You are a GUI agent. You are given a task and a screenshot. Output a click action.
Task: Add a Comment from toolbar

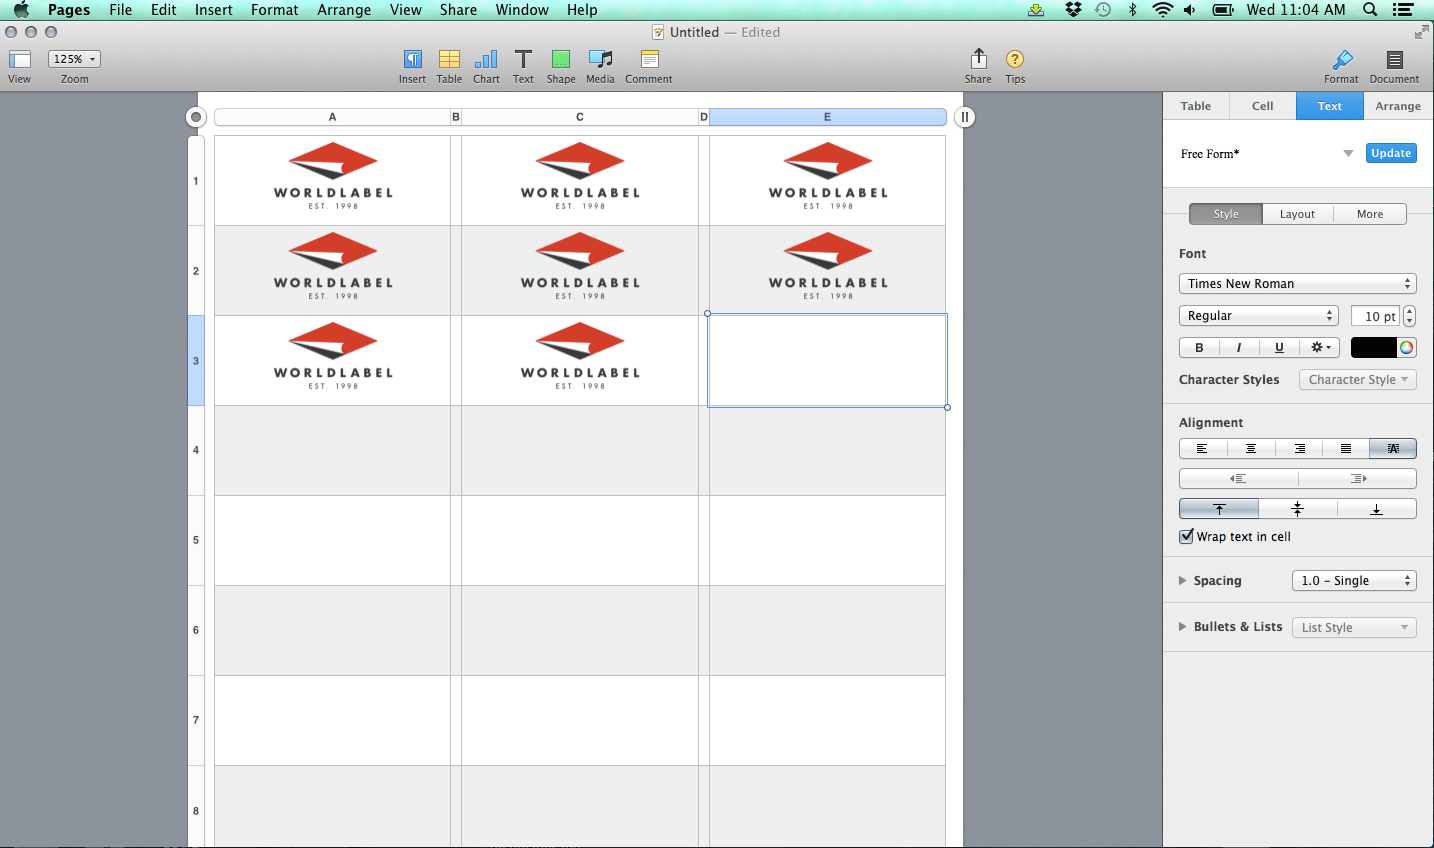tap(649, 59)
